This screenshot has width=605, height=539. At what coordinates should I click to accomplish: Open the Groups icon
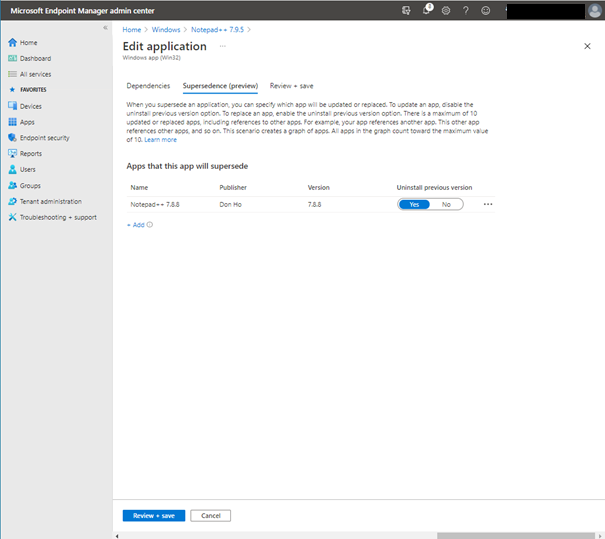tap(12, 186)
